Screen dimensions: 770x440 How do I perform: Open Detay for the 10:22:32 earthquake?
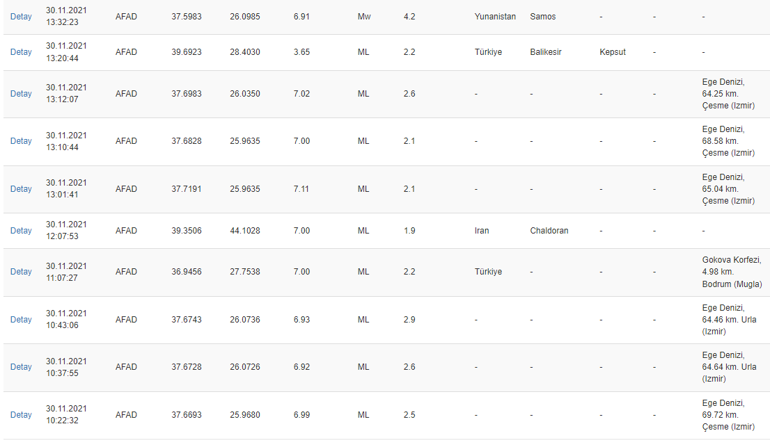[21, 414]
